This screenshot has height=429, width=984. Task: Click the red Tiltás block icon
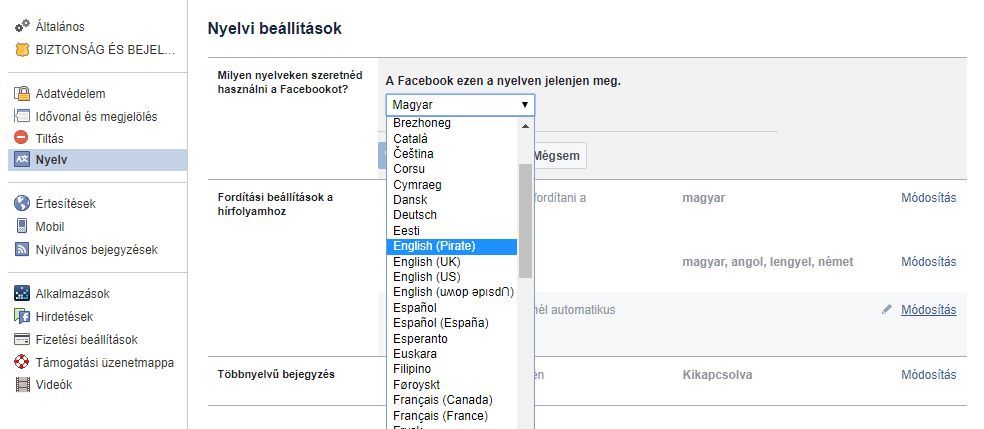pos(22,138)
